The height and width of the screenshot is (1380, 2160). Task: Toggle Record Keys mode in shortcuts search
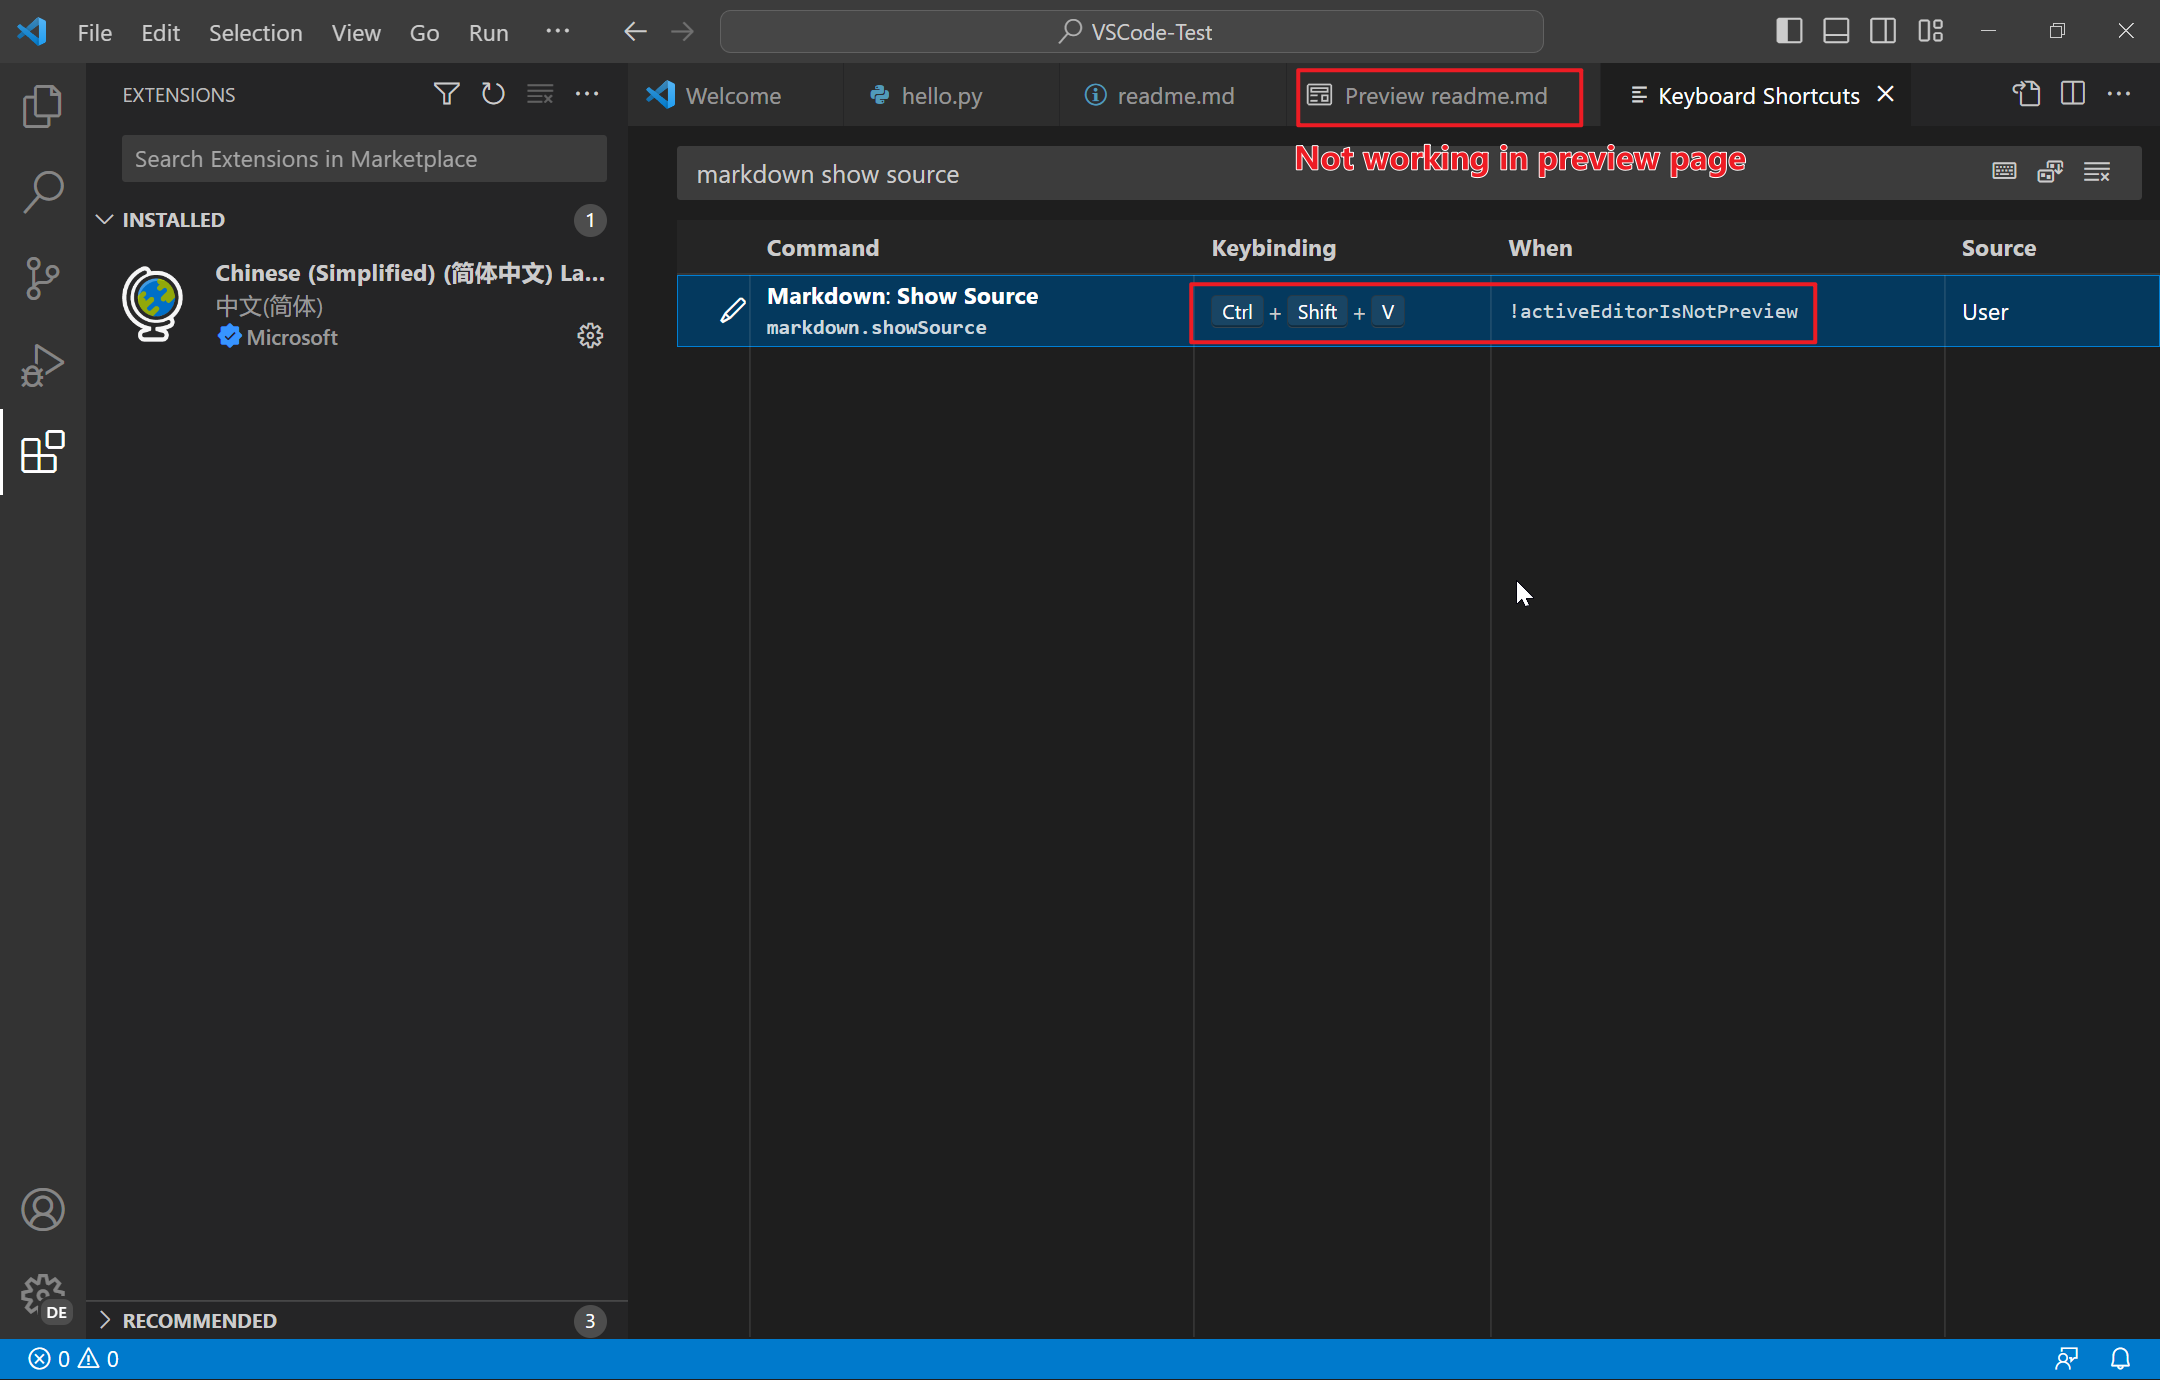pyautogui.click(x=2004, y=171)
